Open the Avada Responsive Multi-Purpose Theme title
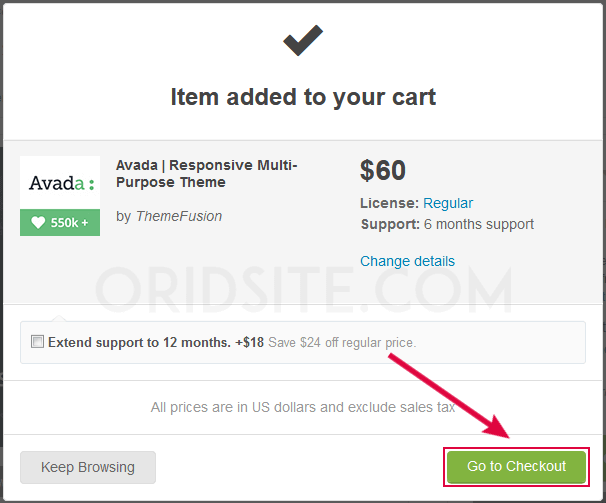The height and width of the screenshot is (503, 606). (207, 174)
